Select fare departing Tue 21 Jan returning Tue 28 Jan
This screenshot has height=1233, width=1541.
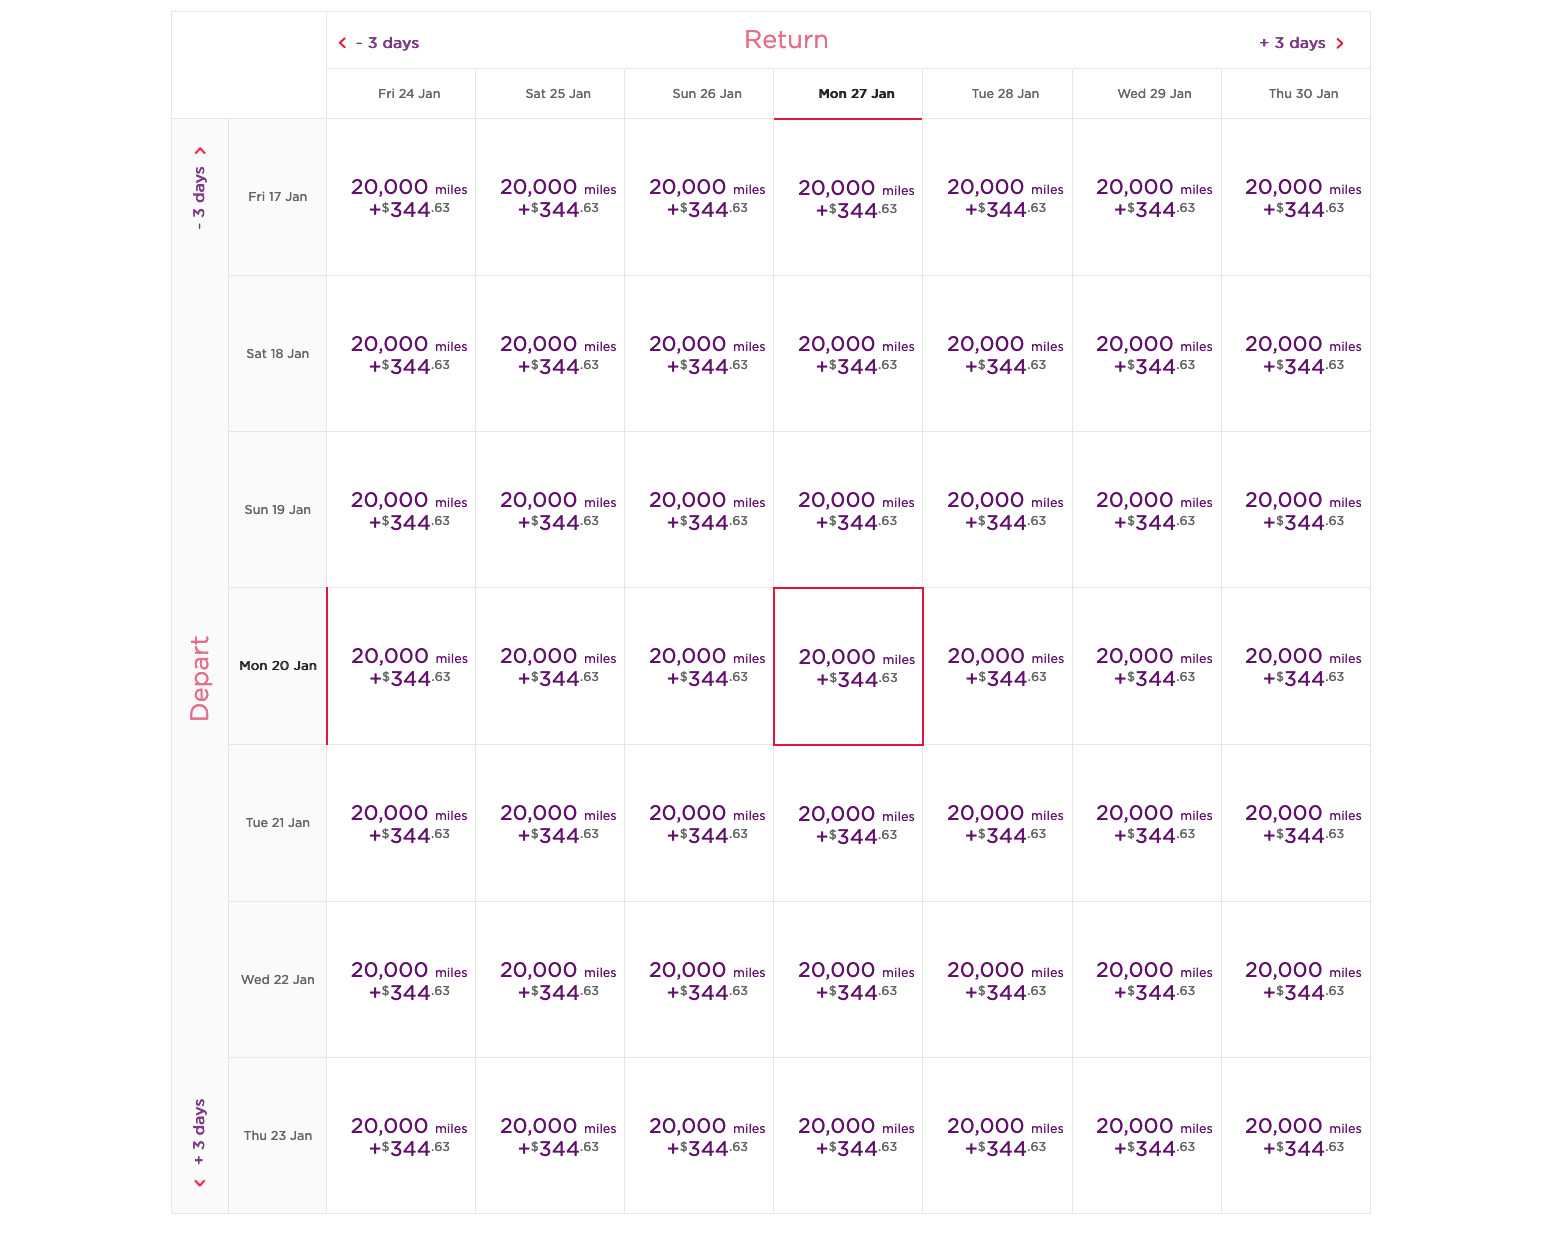pyautogui.click(x=997, y=823)
